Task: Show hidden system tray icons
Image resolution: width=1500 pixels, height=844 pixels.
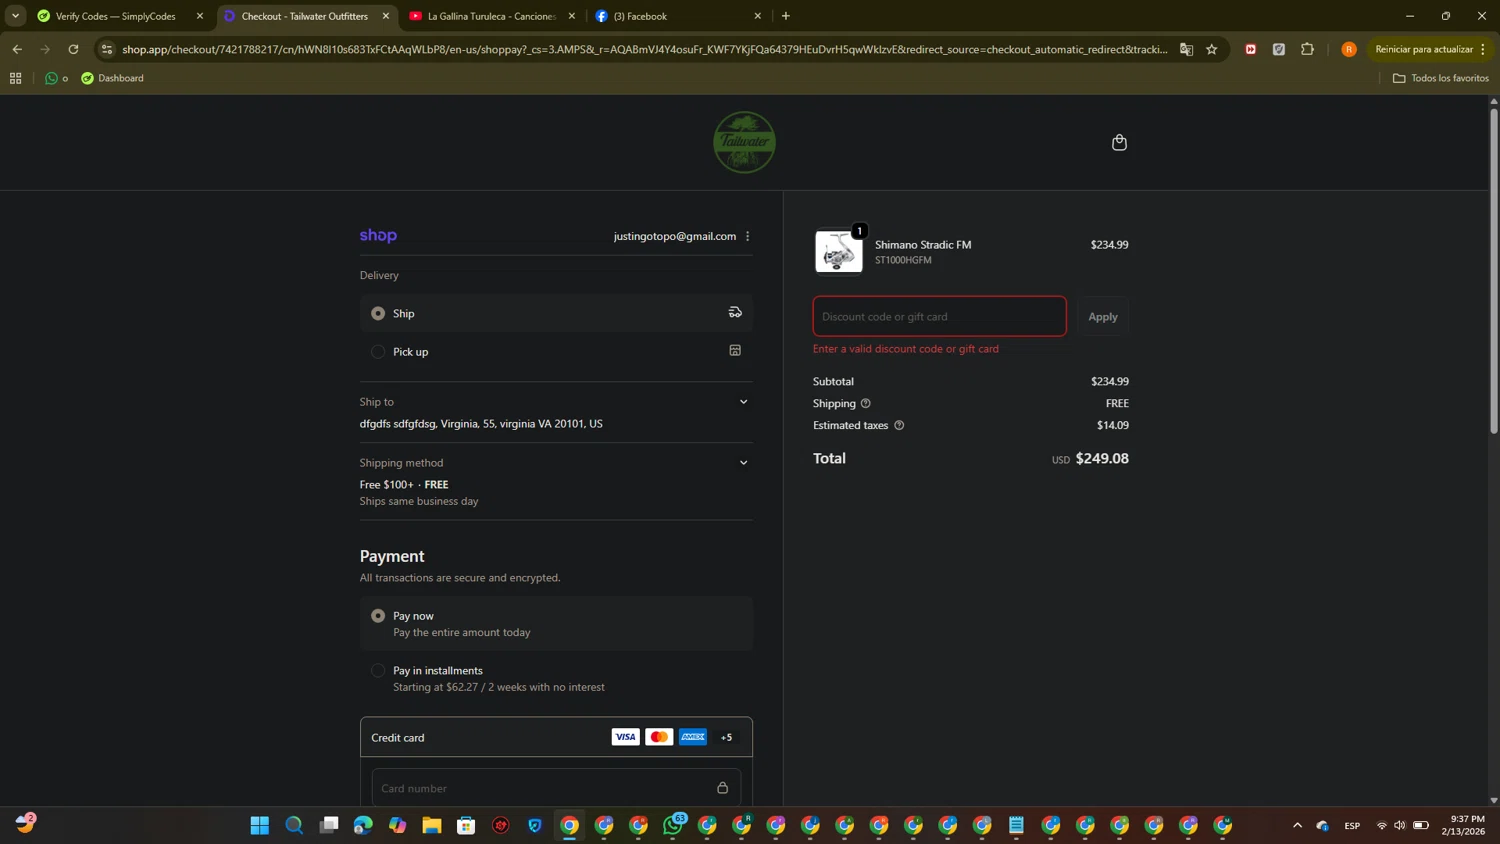Action: coord(1297,825)
